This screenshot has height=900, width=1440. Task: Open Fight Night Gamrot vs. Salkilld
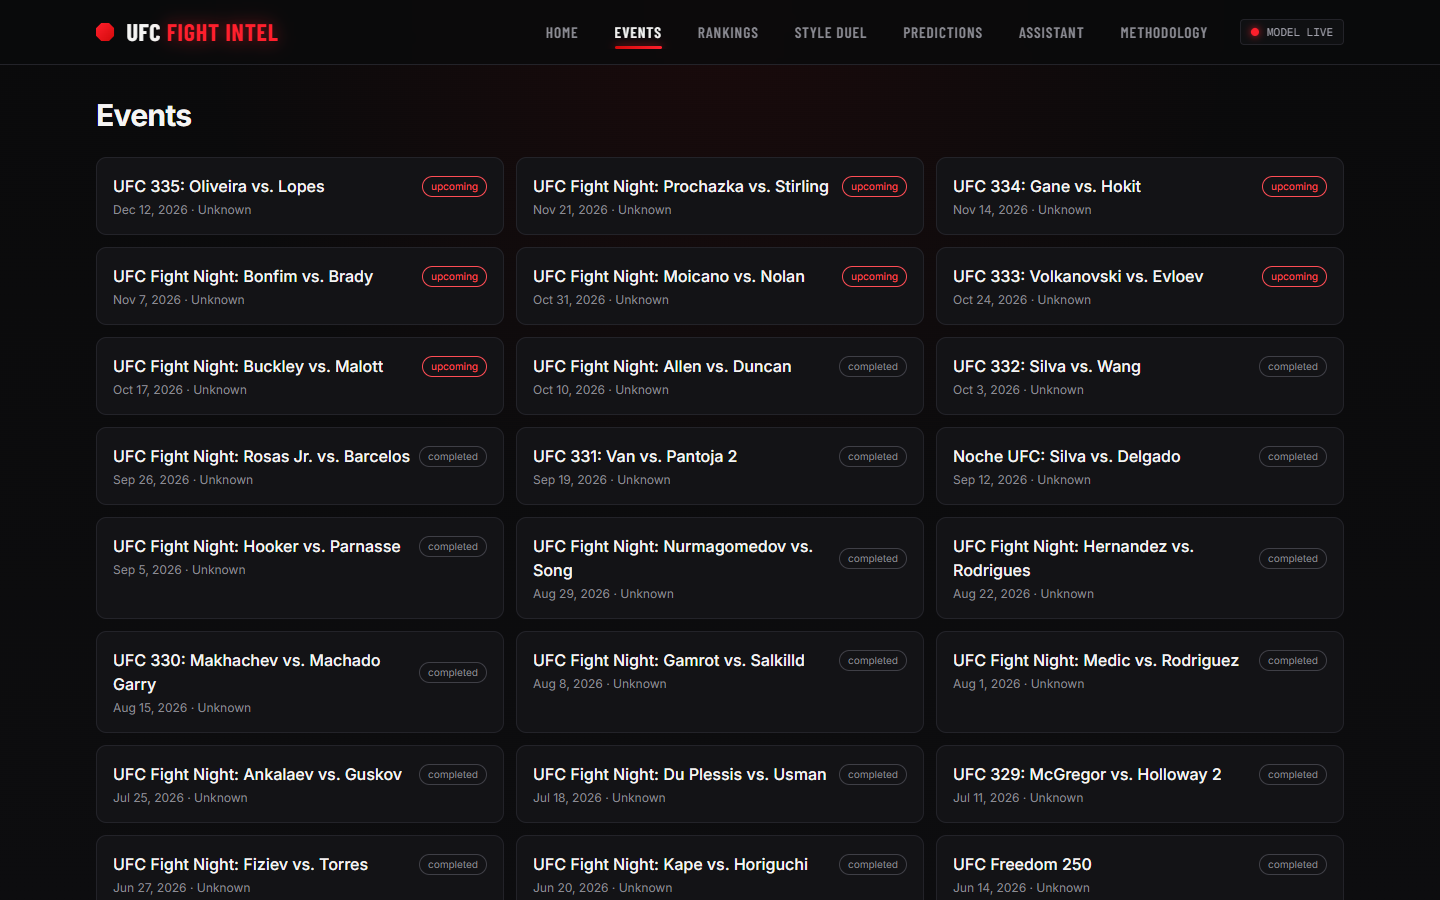(x=720, y=682)
